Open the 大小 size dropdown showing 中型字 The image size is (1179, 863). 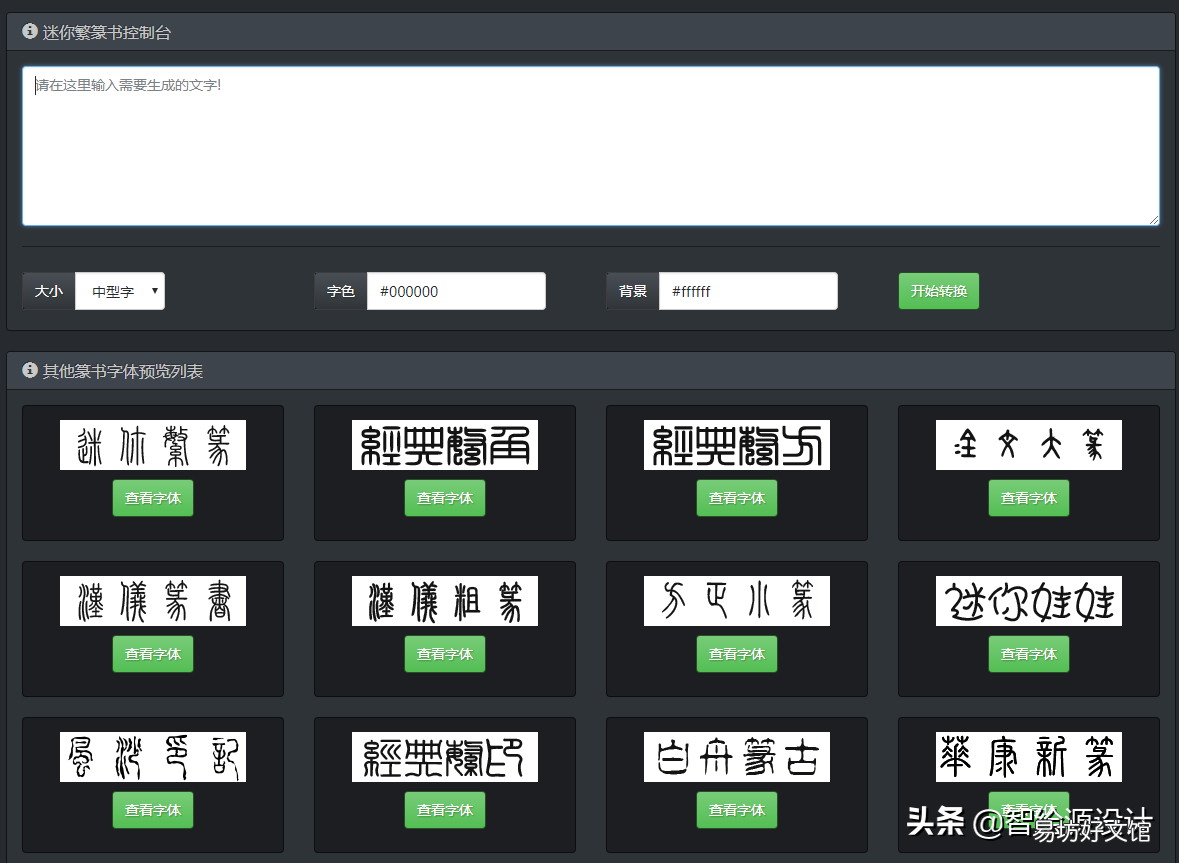tap(120, 291)
